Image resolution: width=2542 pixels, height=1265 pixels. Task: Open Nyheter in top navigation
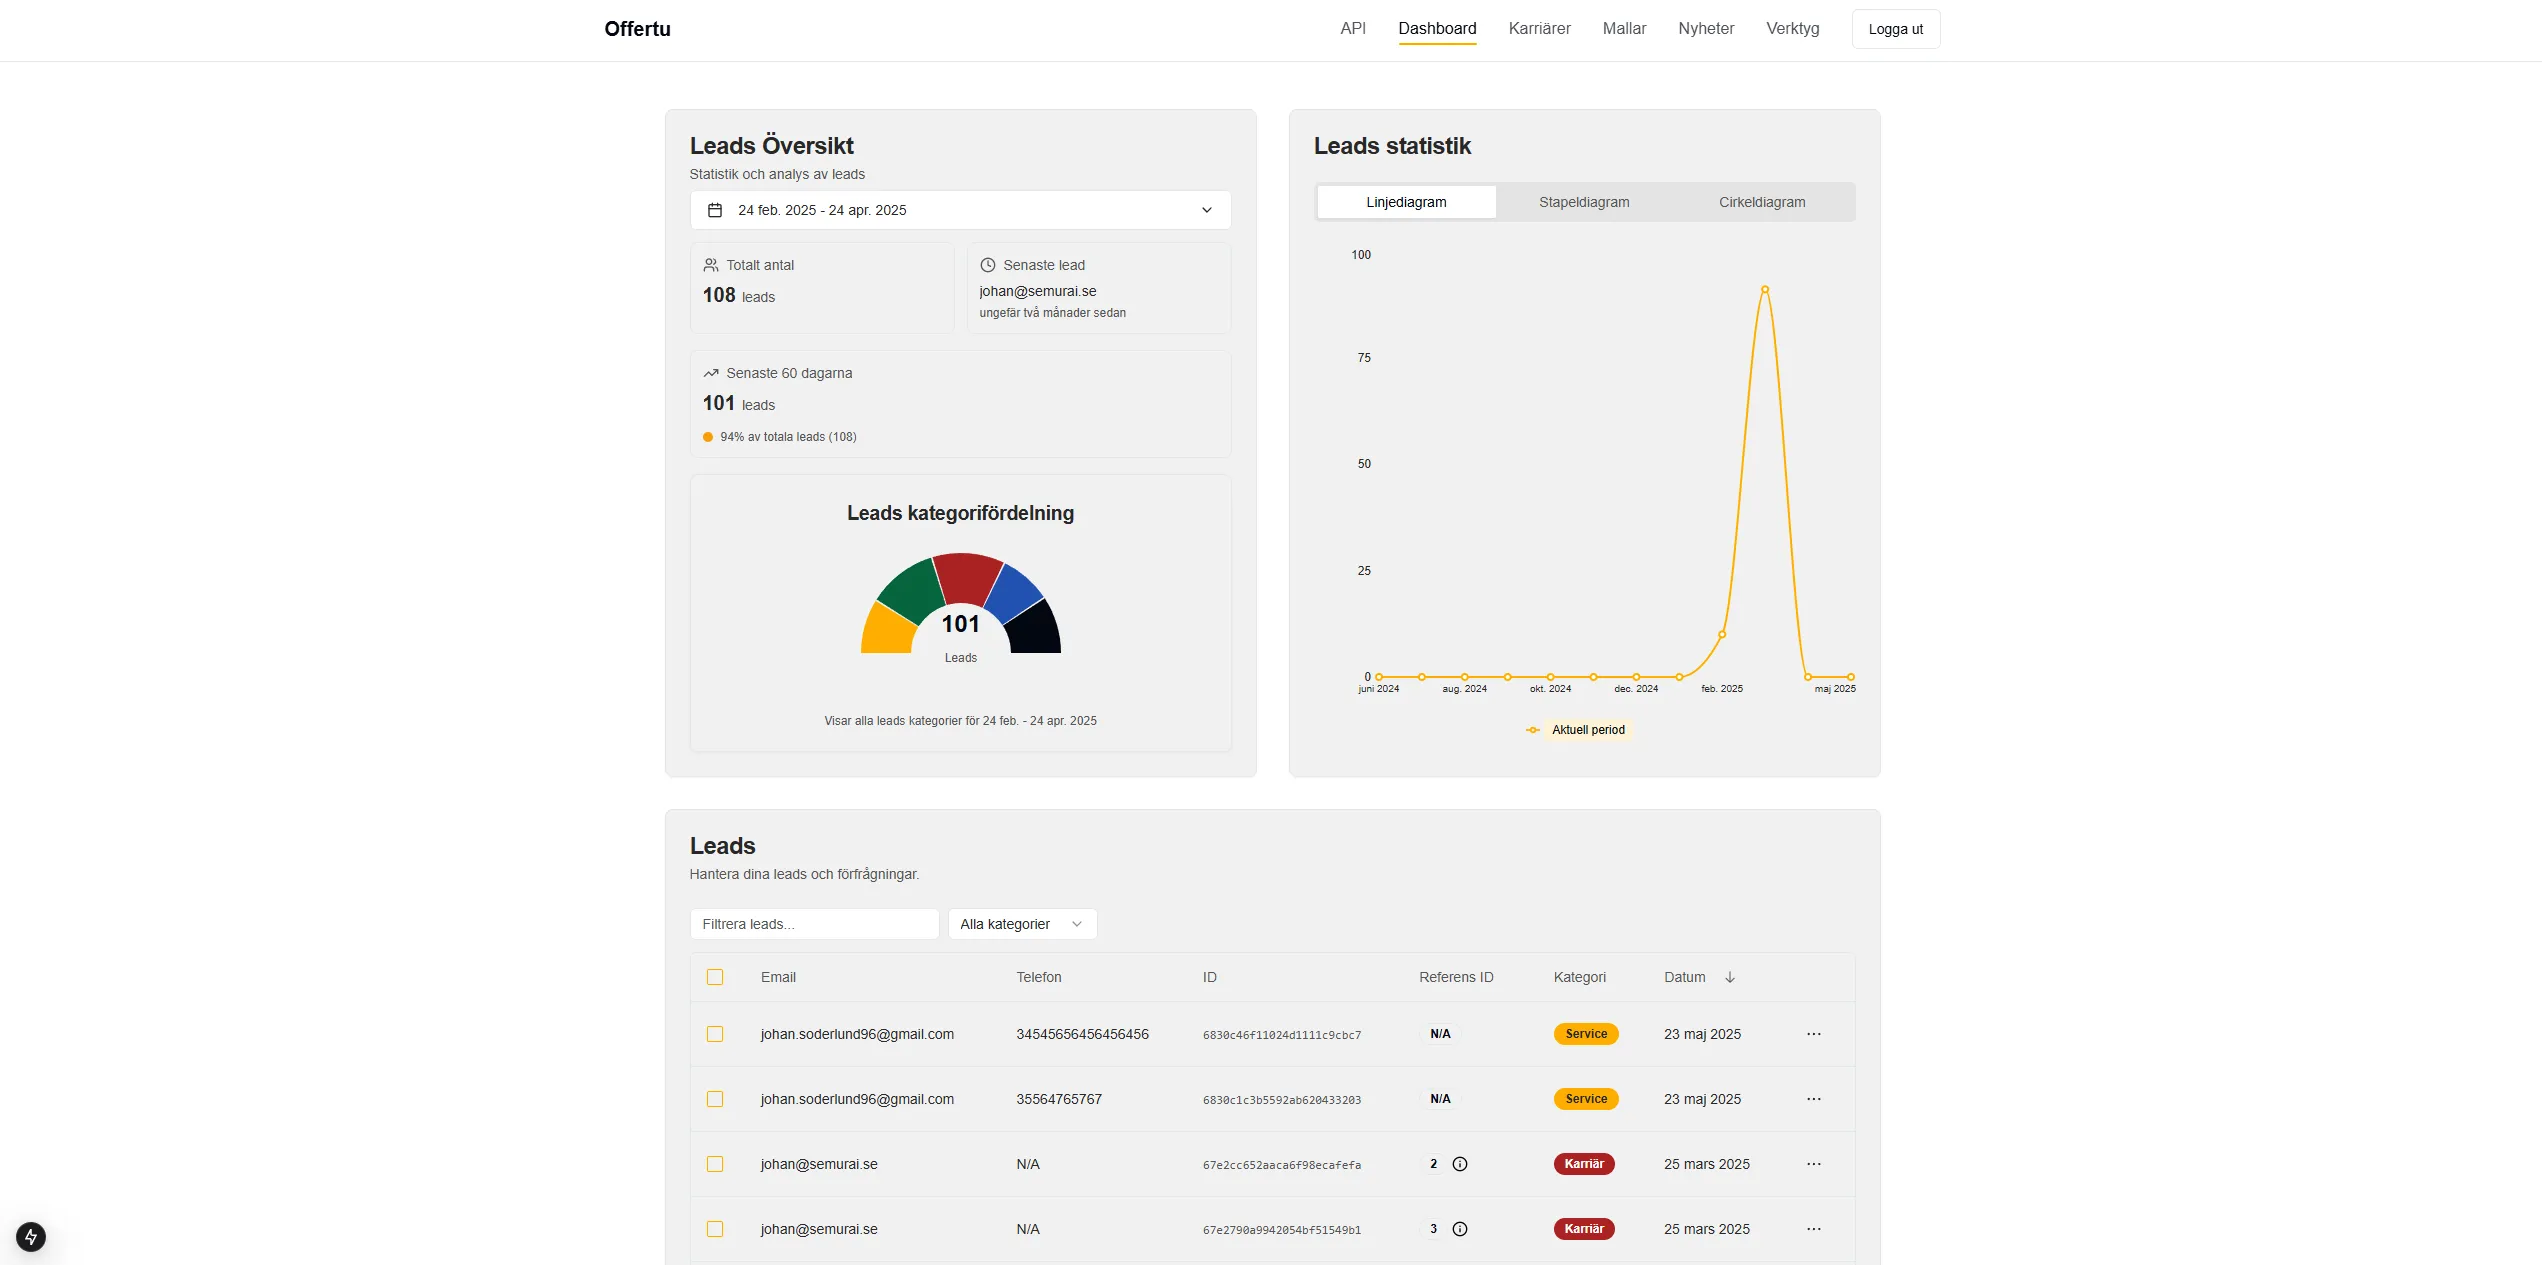[1706, 28]
